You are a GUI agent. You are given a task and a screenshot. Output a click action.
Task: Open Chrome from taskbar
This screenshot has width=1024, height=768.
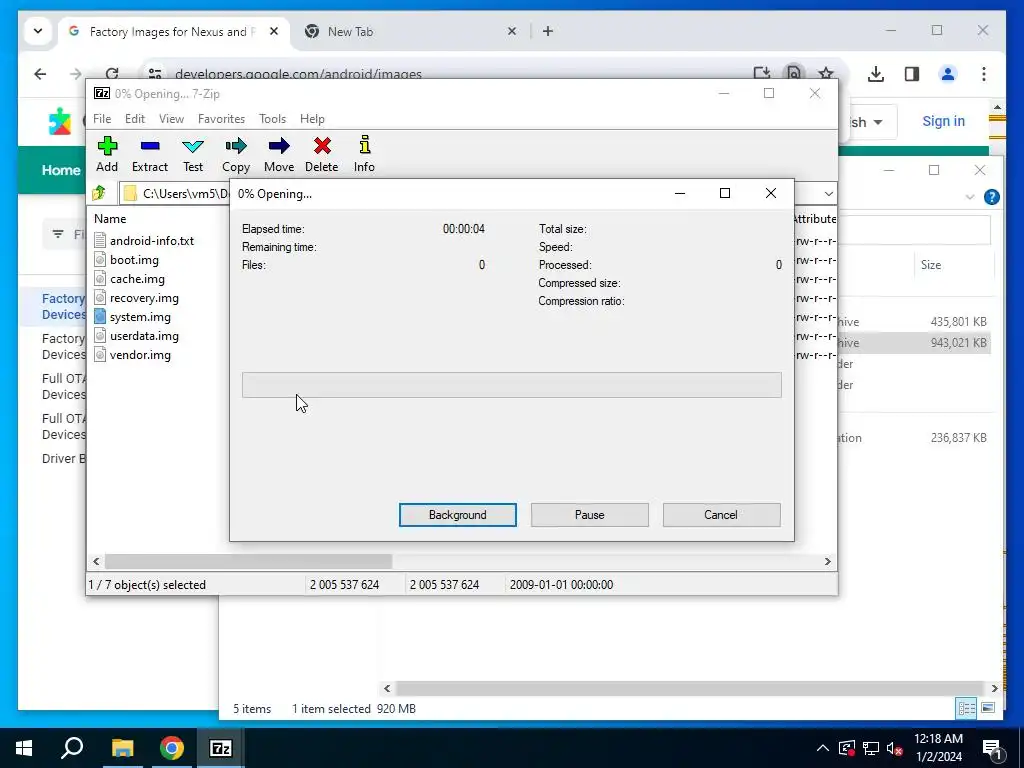click(x=172, y=748)
